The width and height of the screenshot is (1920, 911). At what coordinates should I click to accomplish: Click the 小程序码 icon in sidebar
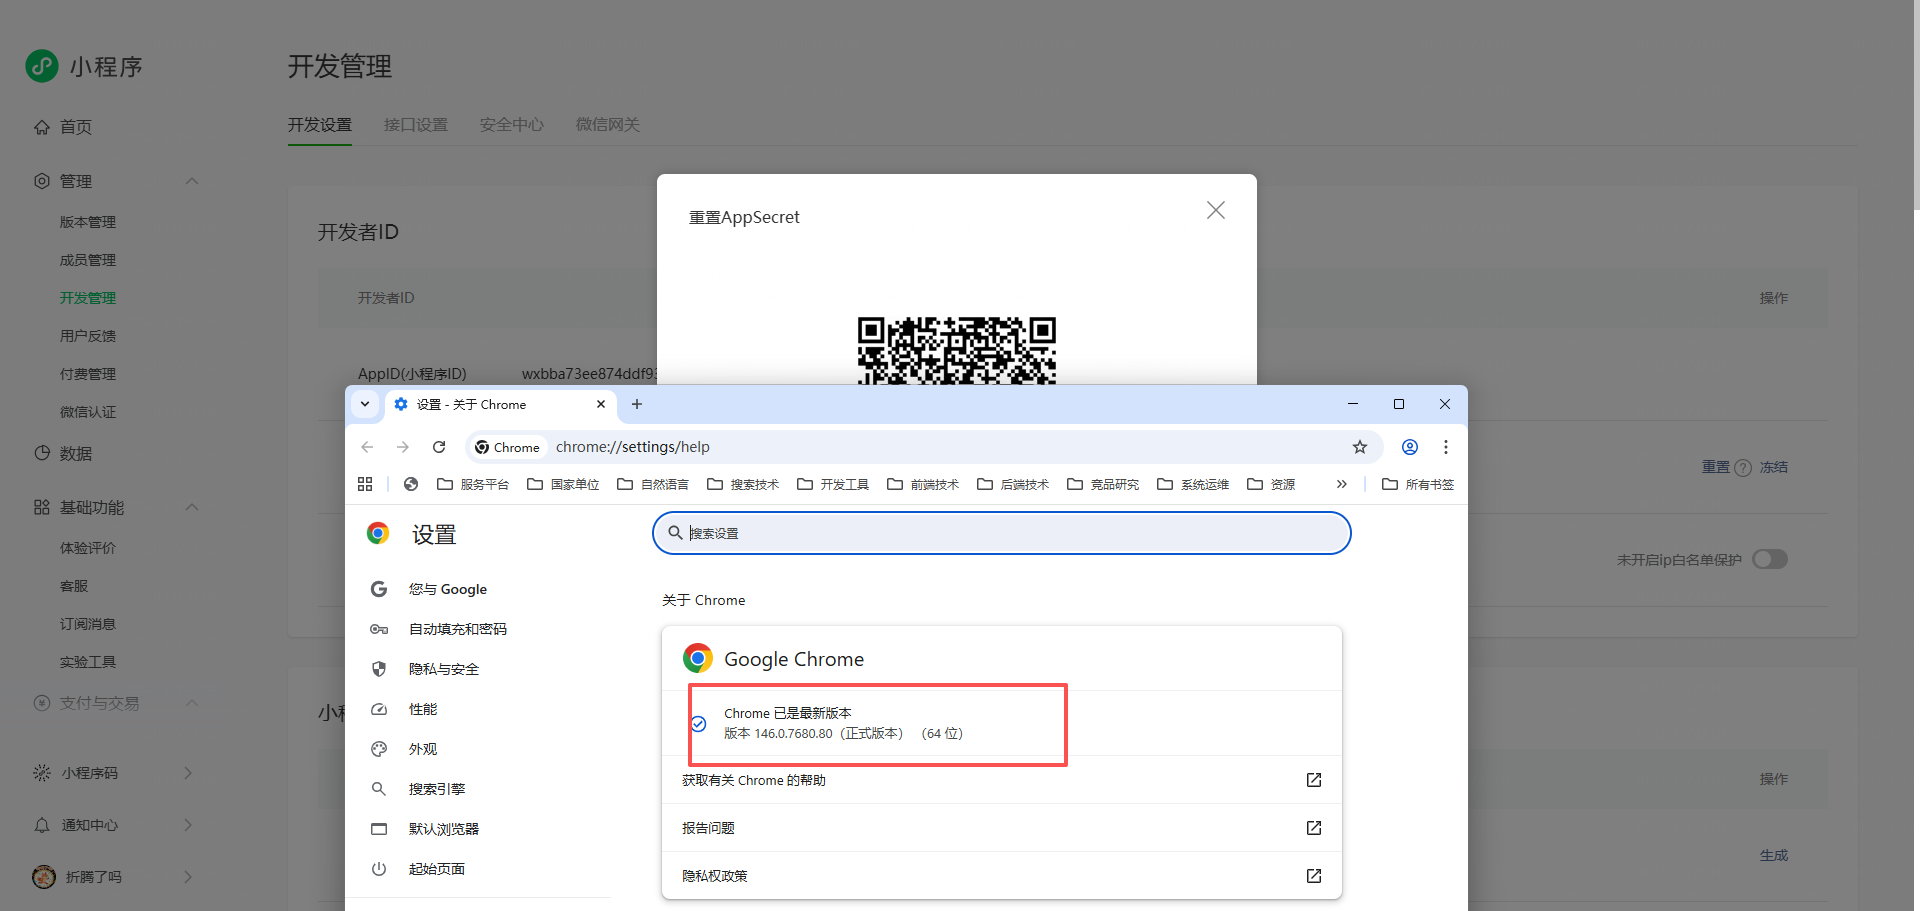(42, 773)
